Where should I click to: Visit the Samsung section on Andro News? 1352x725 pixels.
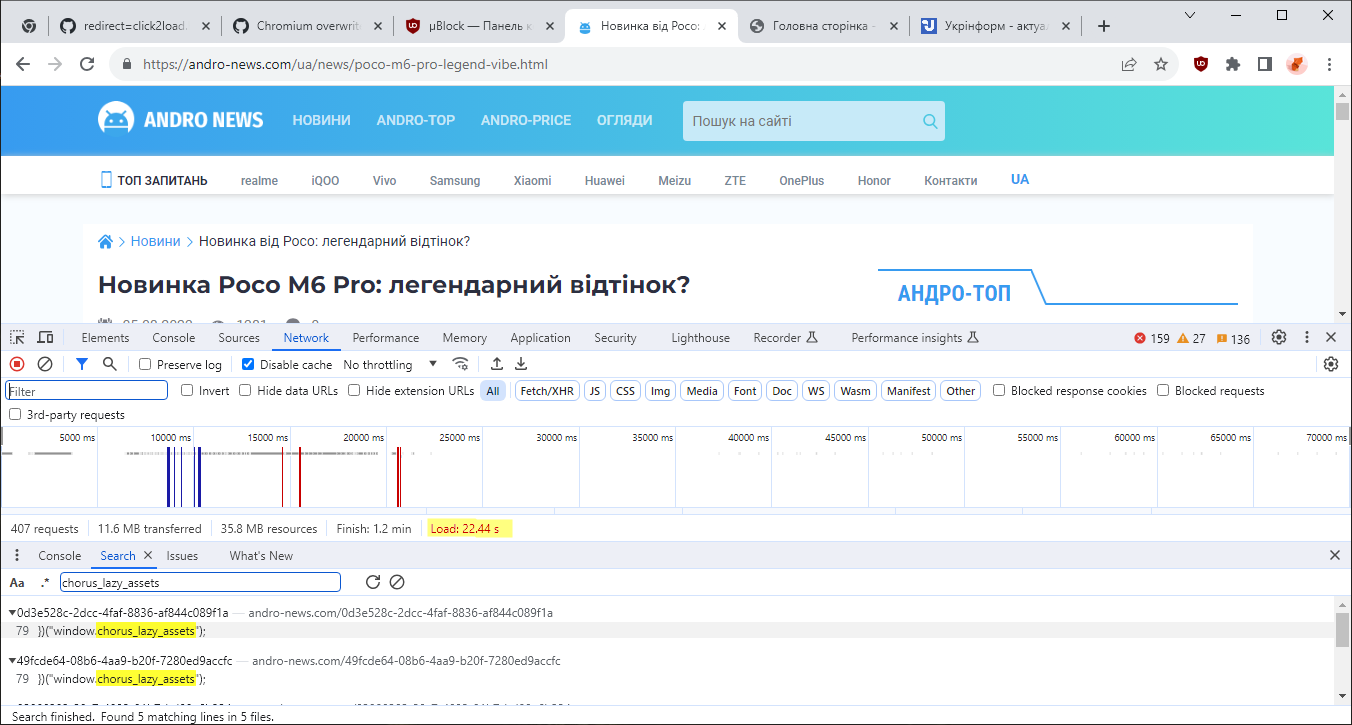[454, 180]
